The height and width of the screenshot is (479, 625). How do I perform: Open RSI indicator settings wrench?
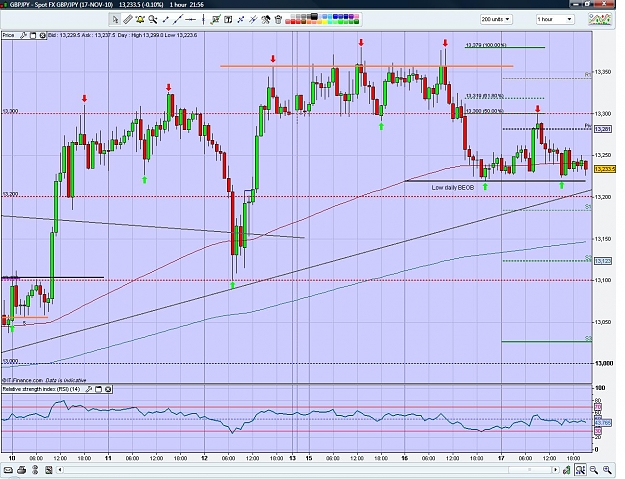point(89,389)
